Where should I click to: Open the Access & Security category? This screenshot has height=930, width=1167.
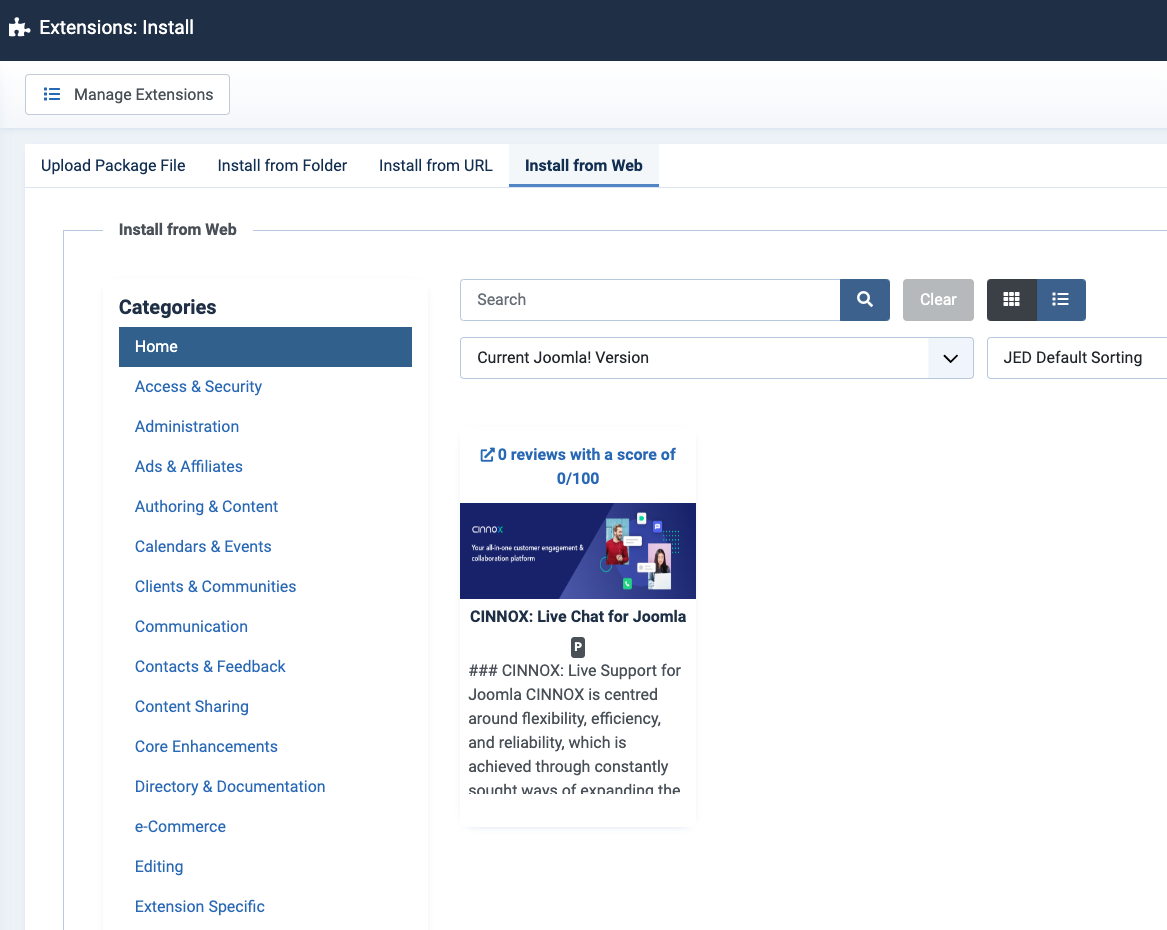(x=198, y=387)
